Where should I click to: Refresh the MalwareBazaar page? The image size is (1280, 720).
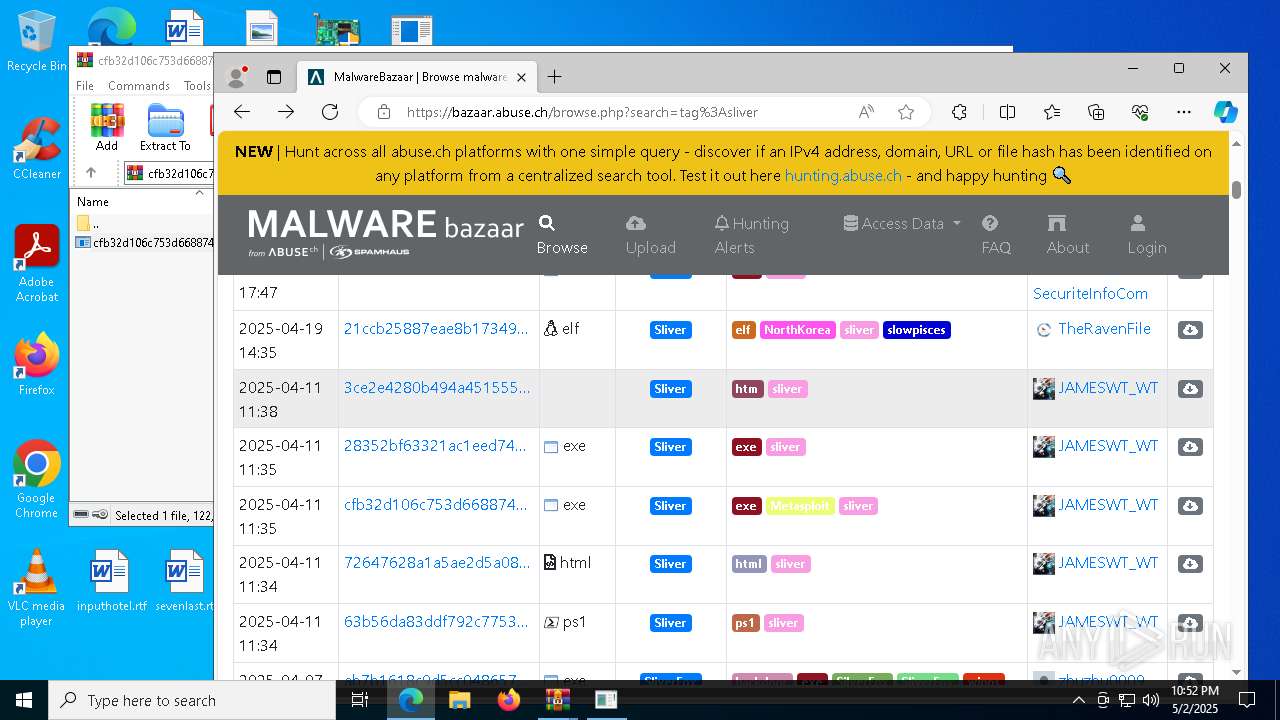pyautogui.click(x=330, y=112)
